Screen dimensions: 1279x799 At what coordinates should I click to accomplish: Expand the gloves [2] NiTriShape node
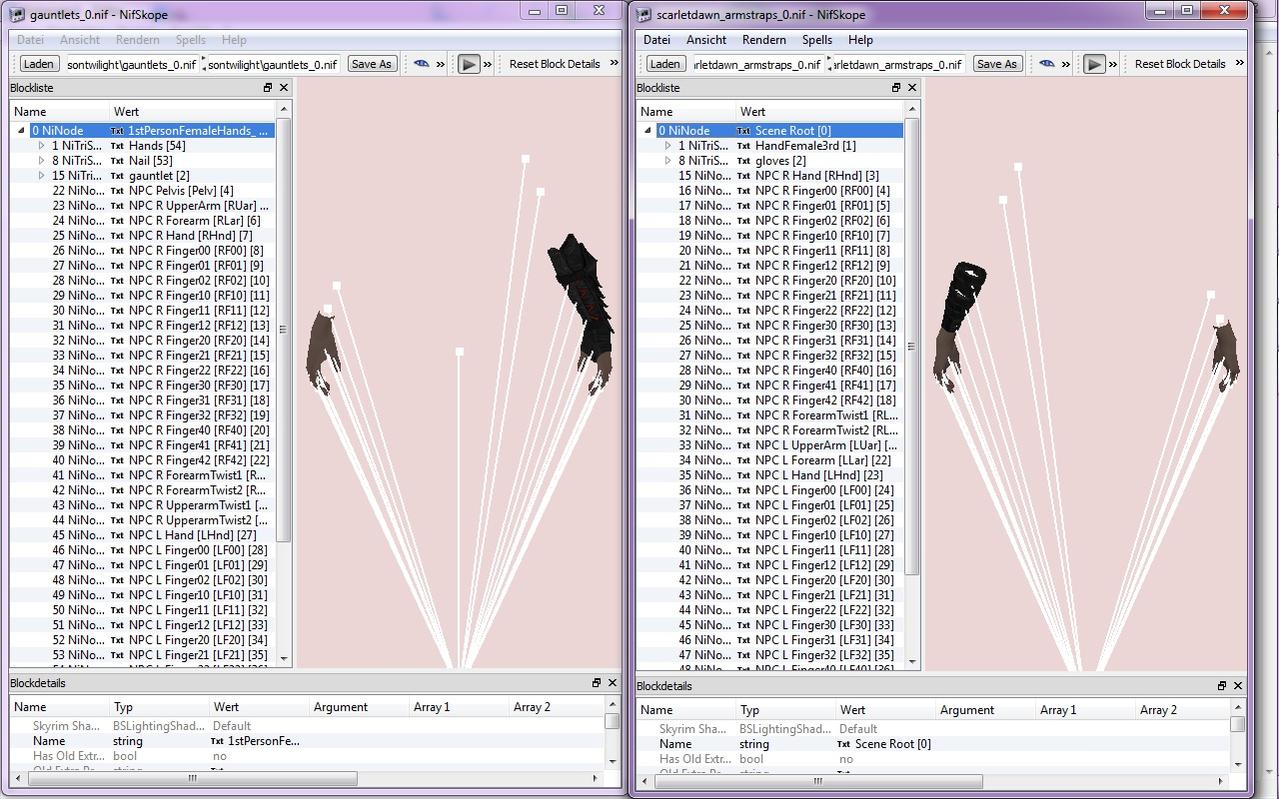[668, 161]
